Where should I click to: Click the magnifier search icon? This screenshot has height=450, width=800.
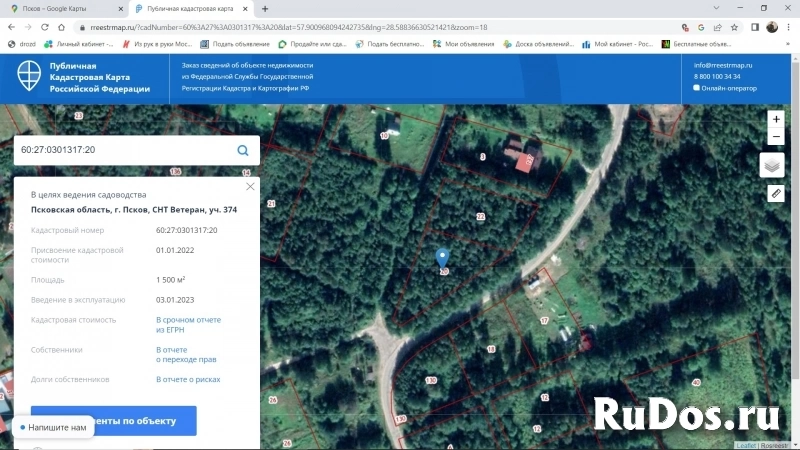point(243,151)
